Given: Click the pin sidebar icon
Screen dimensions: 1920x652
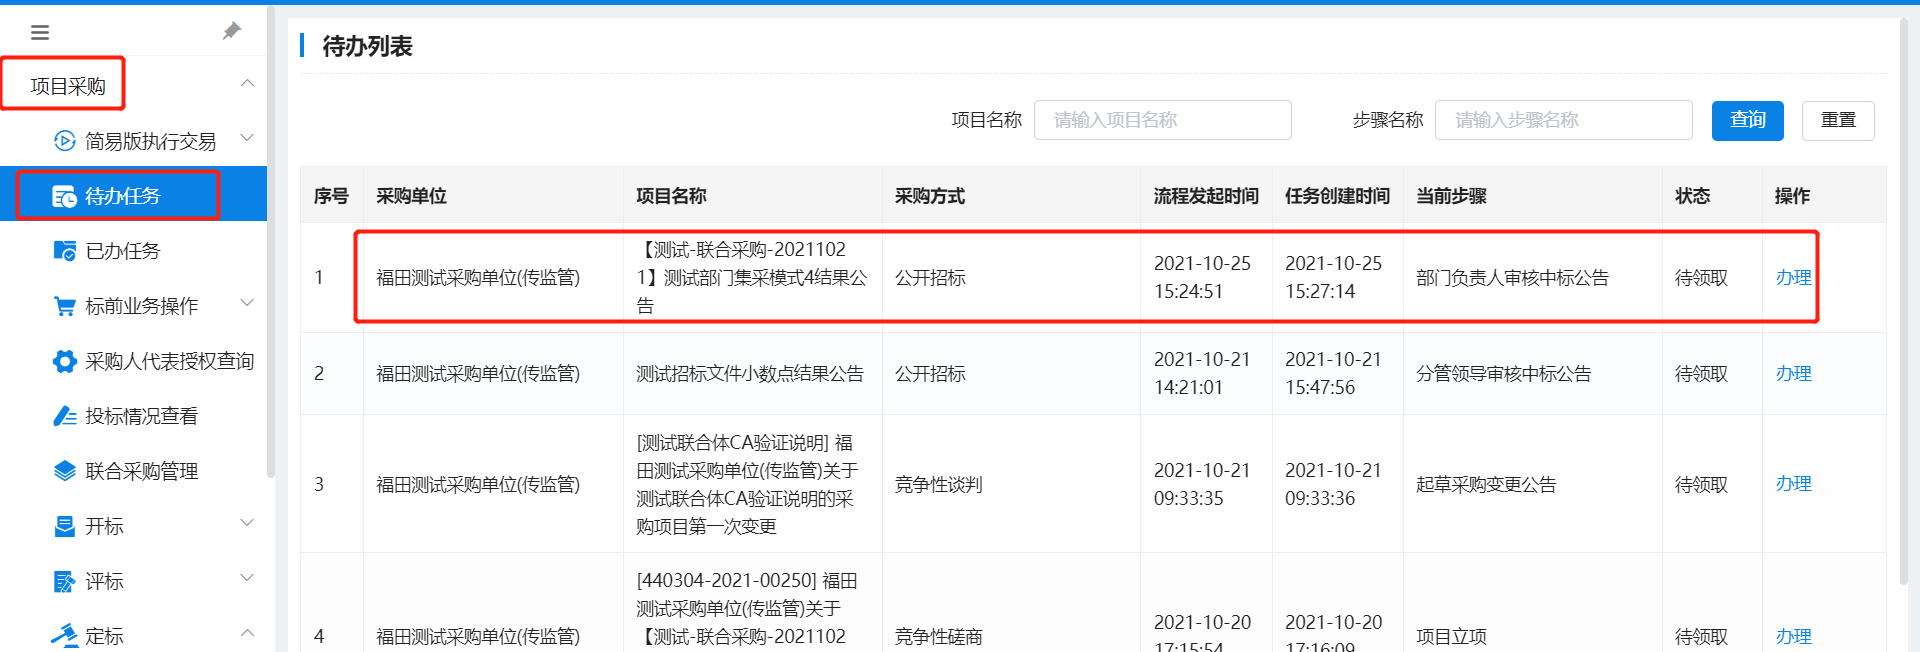Looking at the screenshot, I should click(232, 32).
